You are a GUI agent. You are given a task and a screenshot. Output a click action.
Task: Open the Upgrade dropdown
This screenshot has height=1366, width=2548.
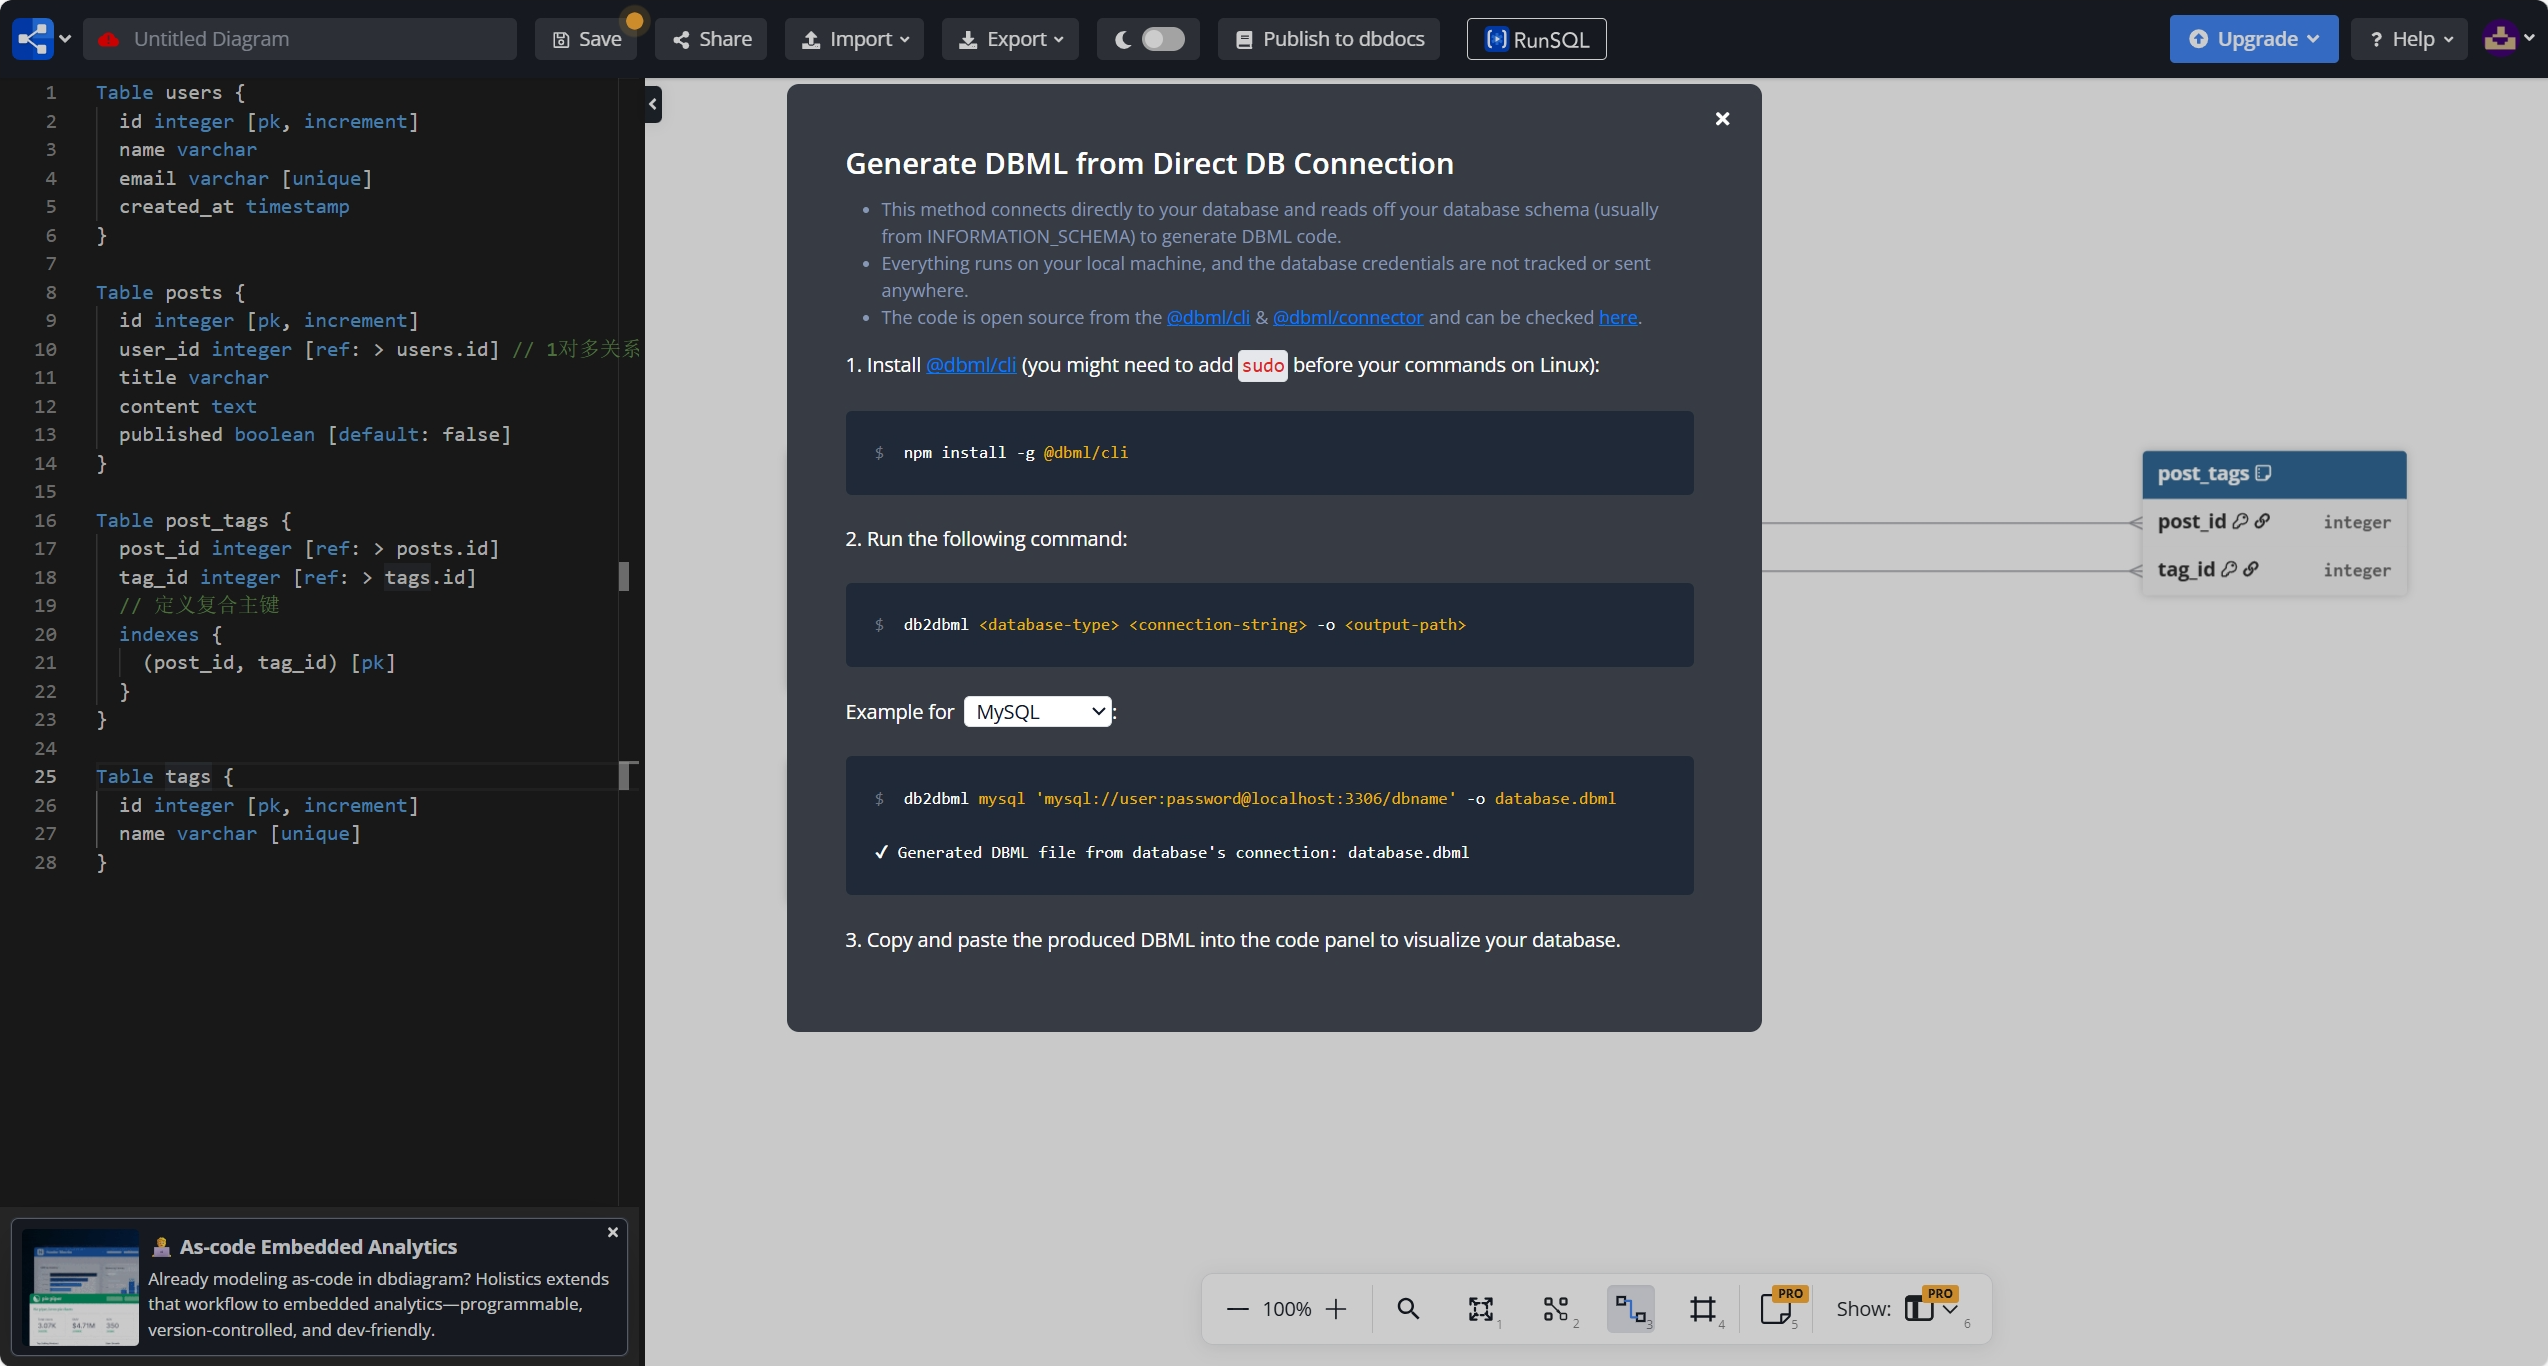pyautogui.click(x=2253, y=39)
